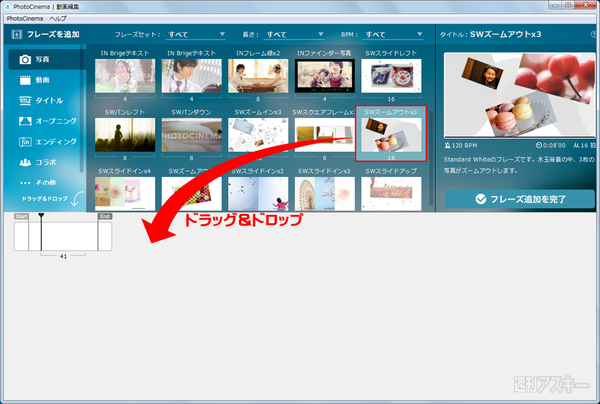Select the INフレーム線x2 phrase thumbnail
The image size is (600, 404).
point(258,76)
